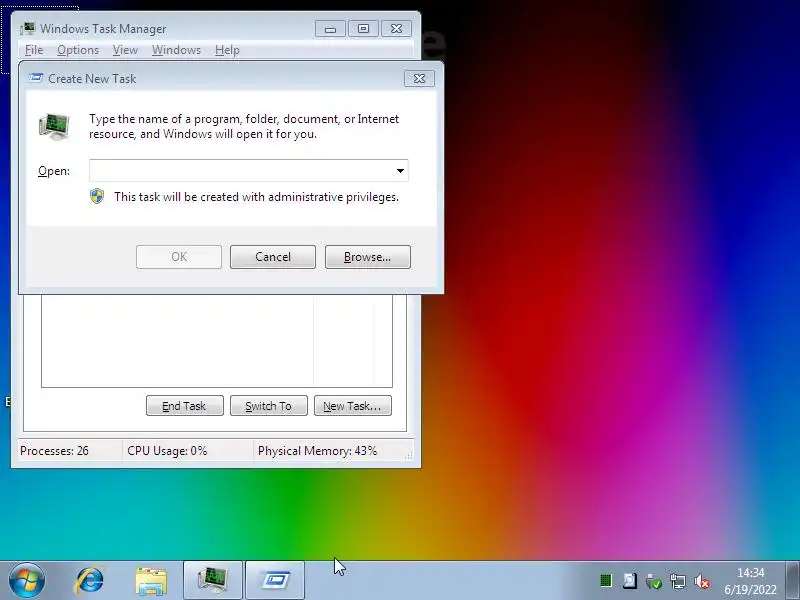800x600 pixels.
Task: Open Windows Explorer folder icon on taskbar
Action: click(x=151, y=581)
